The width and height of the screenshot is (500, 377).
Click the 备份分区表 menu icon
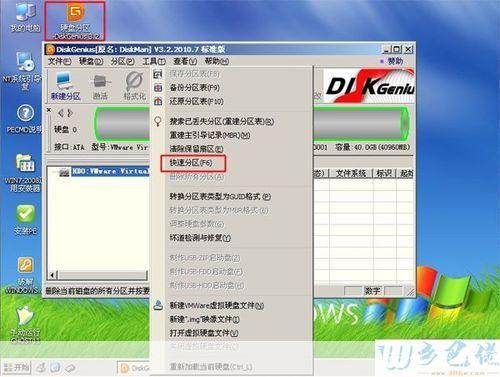click(x=158, y=88)
